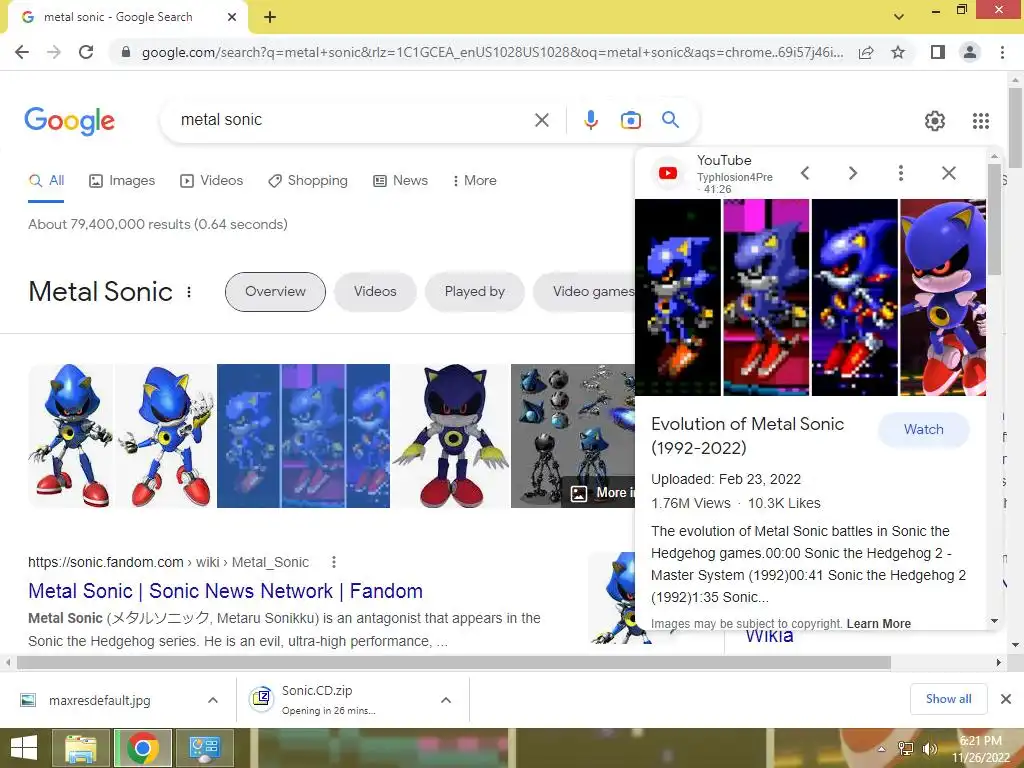The width and height of the screenshot is (1024, 768).
Task: Click the horizontal page scrollbar
Action: click(x=453, y=662)
